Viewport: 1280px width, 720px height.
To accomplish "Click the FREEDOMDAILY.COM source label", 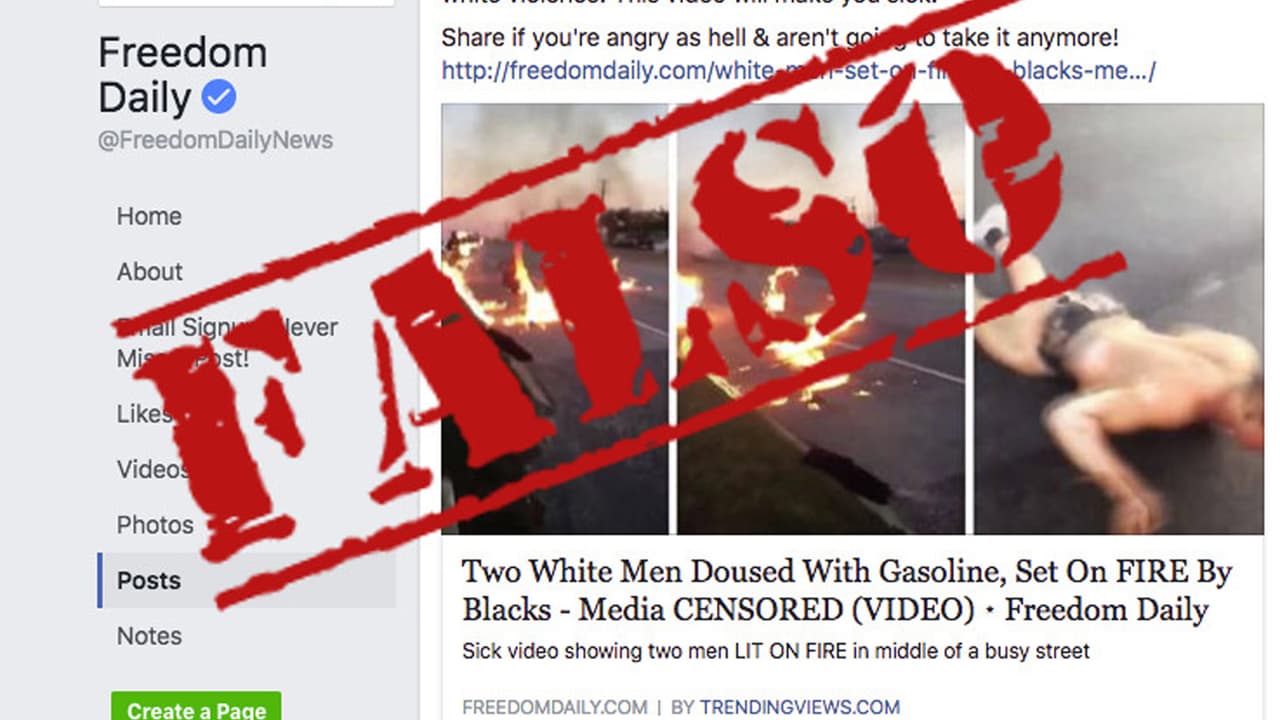I will 555,707.
